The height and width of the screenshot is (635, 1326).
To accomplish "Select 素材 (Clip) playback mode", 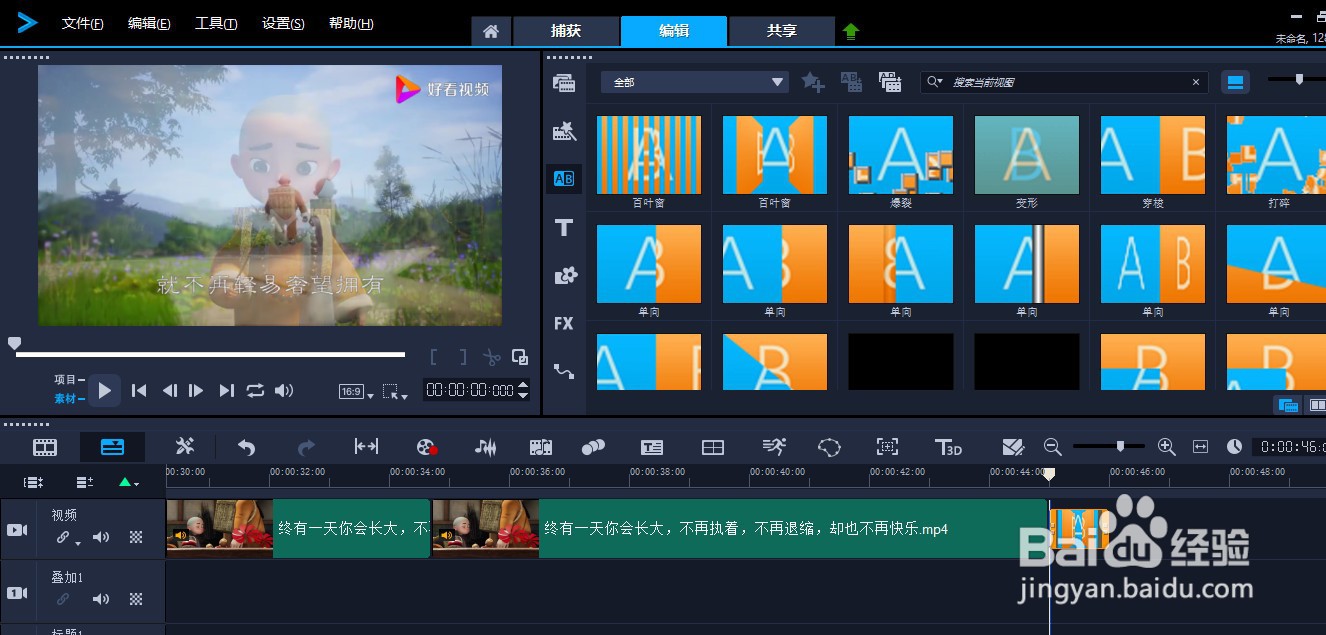I will (x=68, y=399).
